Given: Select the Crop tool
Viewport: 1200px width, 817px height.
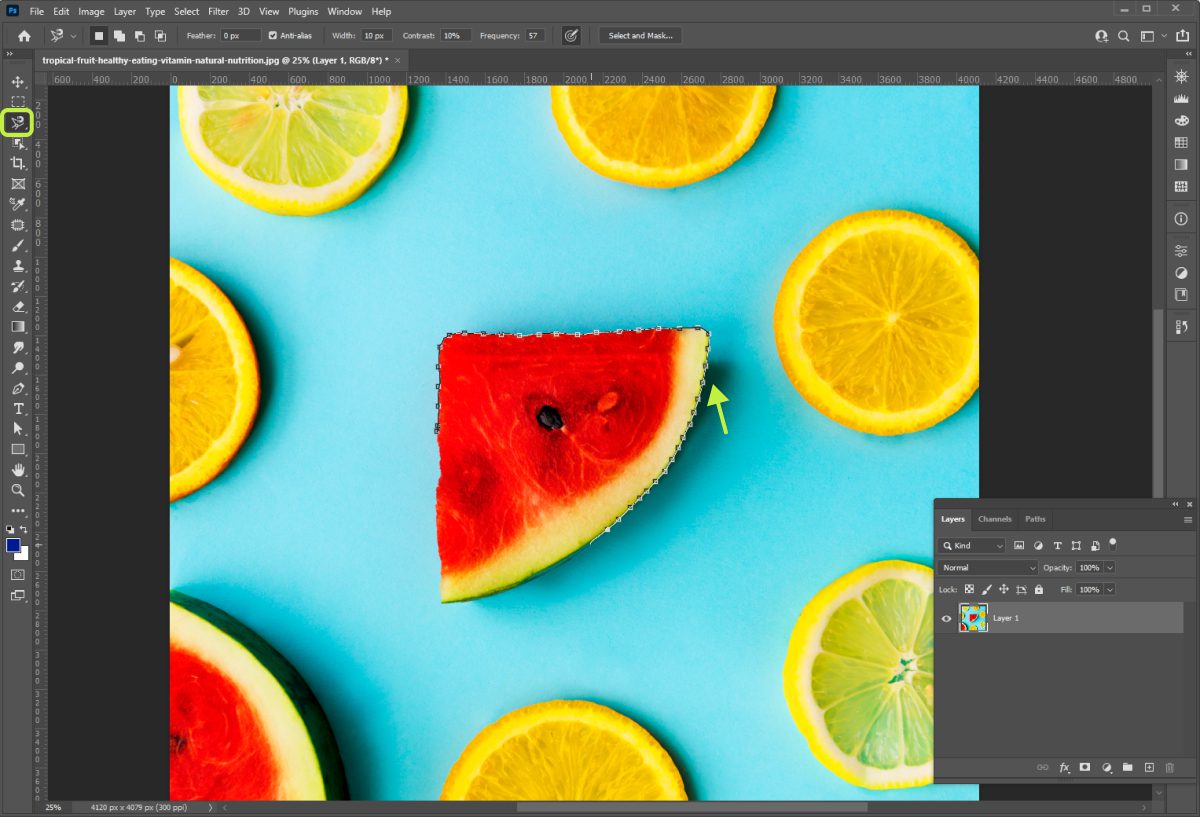Looking at the screenshot, I should (18, 163).
